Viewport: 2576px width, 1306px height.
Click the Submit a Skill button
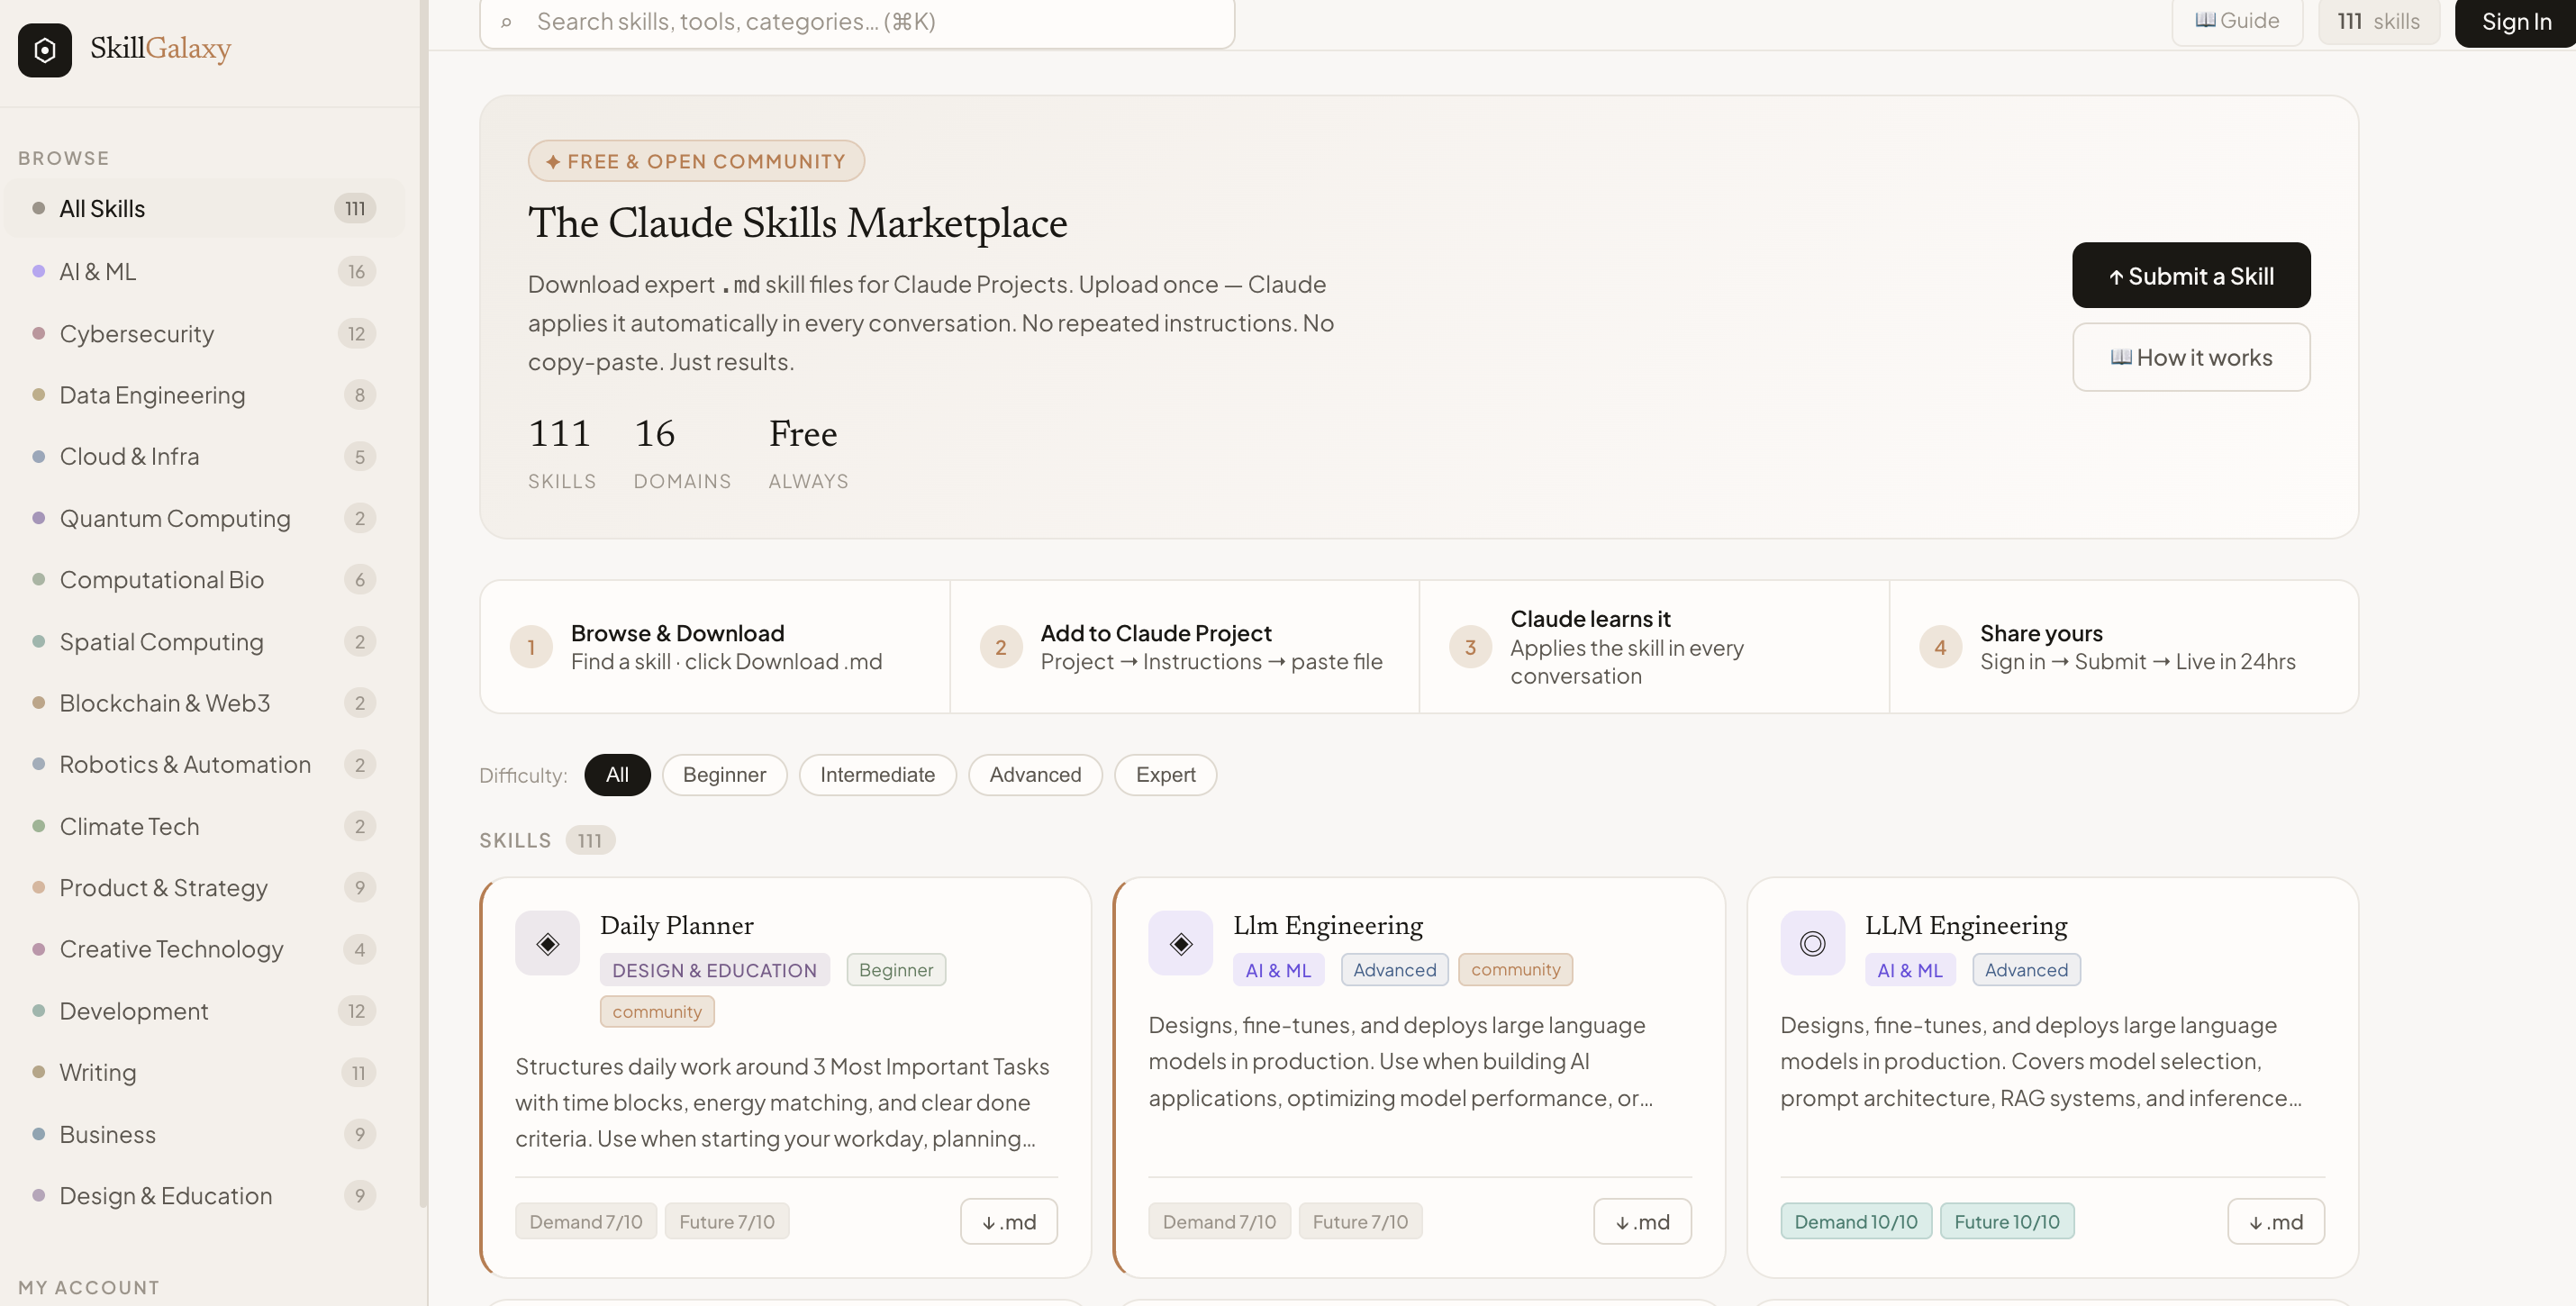coord(2190,275)
